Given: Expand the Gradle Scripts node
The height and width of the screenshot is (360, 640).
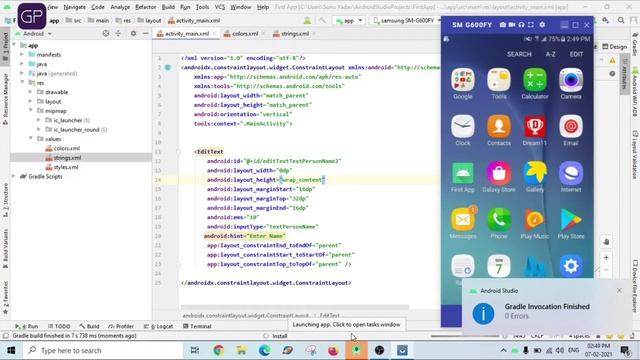Looking at the screenshot, I should 13,176.
